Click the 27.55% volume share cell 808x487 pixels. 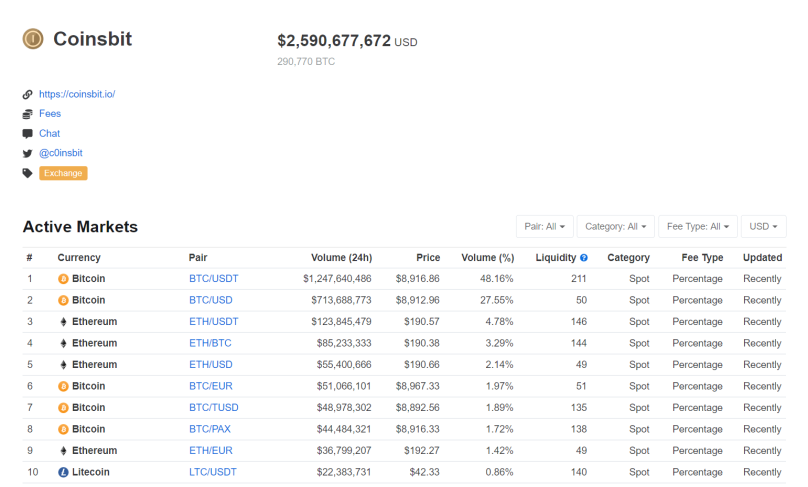coord(497,300)
